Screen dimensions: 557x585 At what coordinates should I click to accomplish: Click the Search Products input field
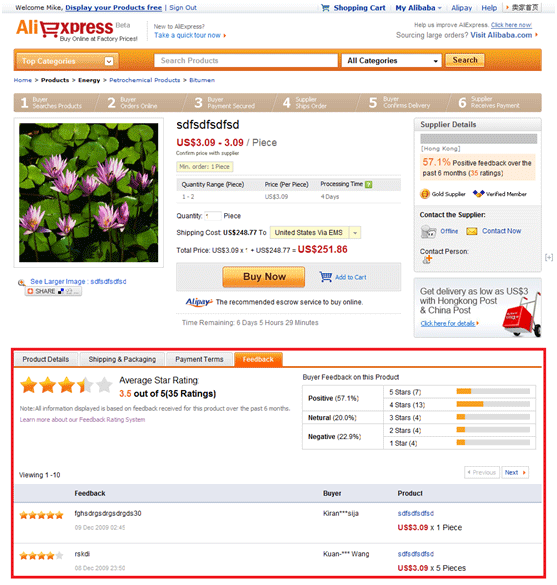(246, 60)
